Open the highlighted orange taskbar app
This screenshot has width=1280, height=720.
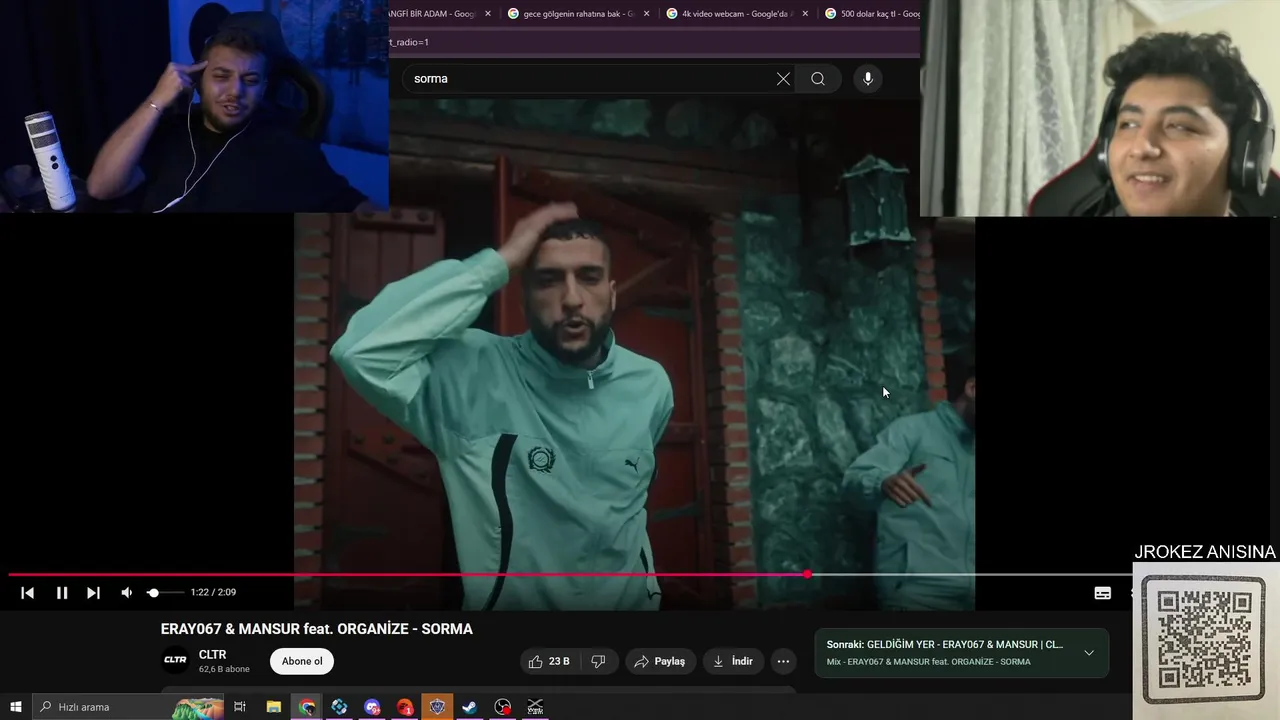click(437, 707)
